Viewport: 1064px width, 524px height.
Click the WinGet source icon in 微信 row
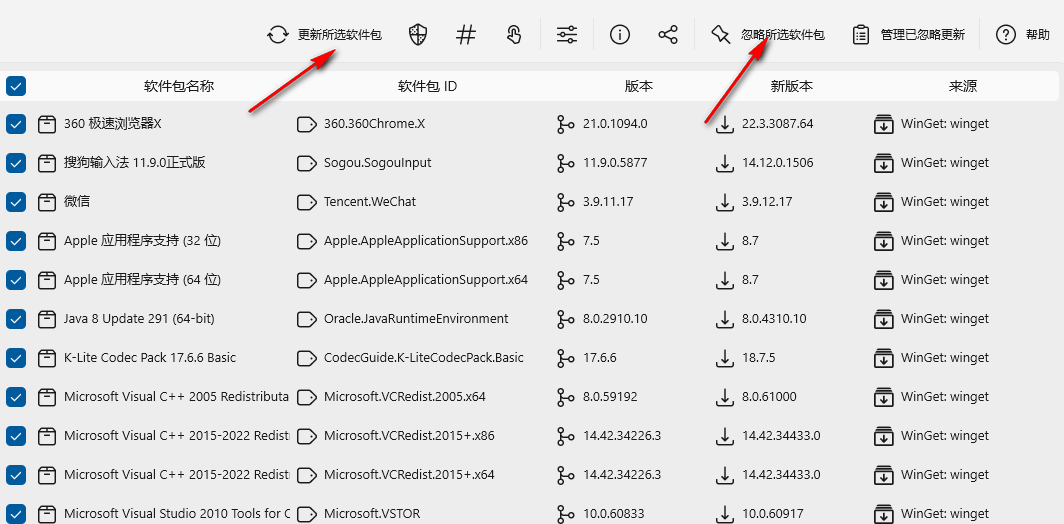(883, 202)
